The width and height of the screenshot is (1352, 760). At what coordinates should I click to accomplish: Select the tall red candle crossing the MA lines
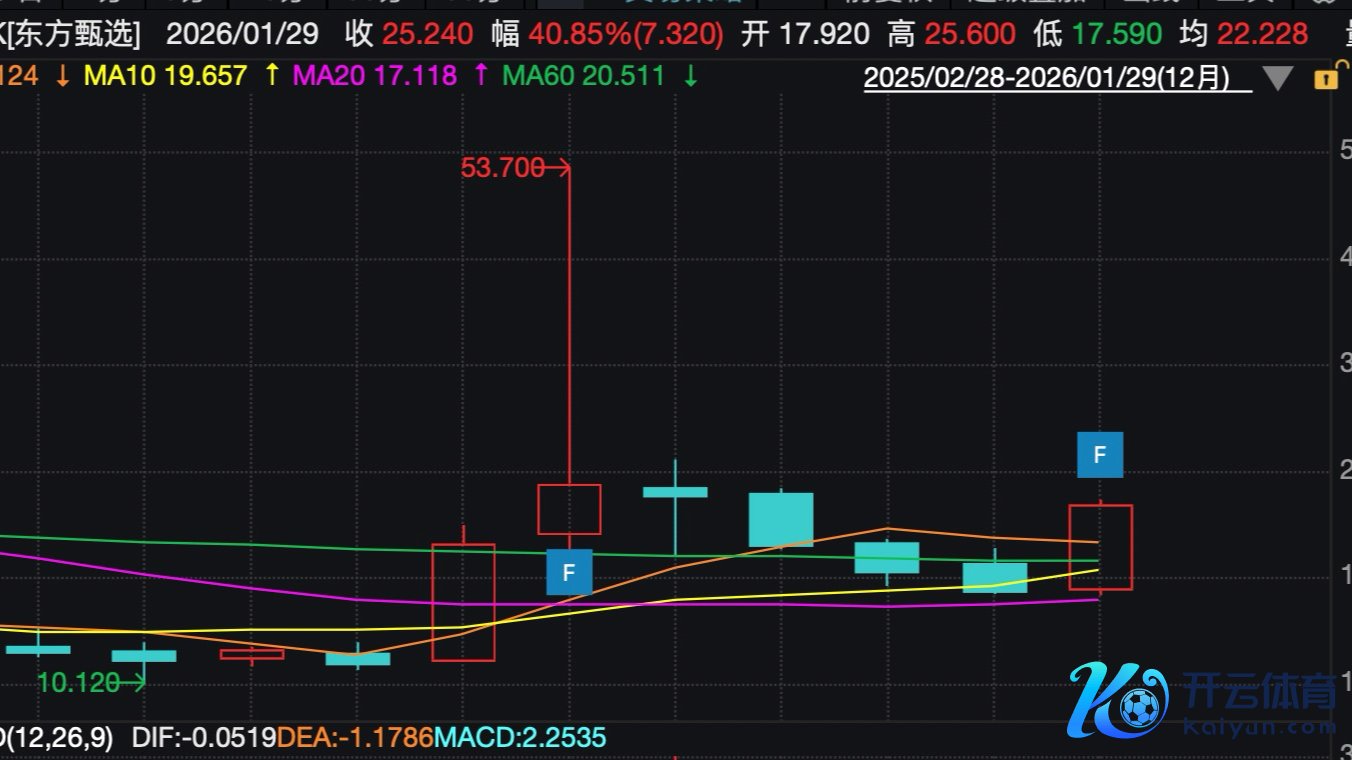click(463, 602)
